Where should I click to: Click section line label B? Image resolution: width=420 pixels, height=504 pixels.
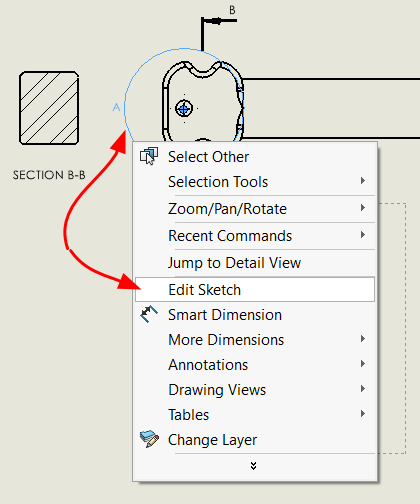[x=232, y=10]
